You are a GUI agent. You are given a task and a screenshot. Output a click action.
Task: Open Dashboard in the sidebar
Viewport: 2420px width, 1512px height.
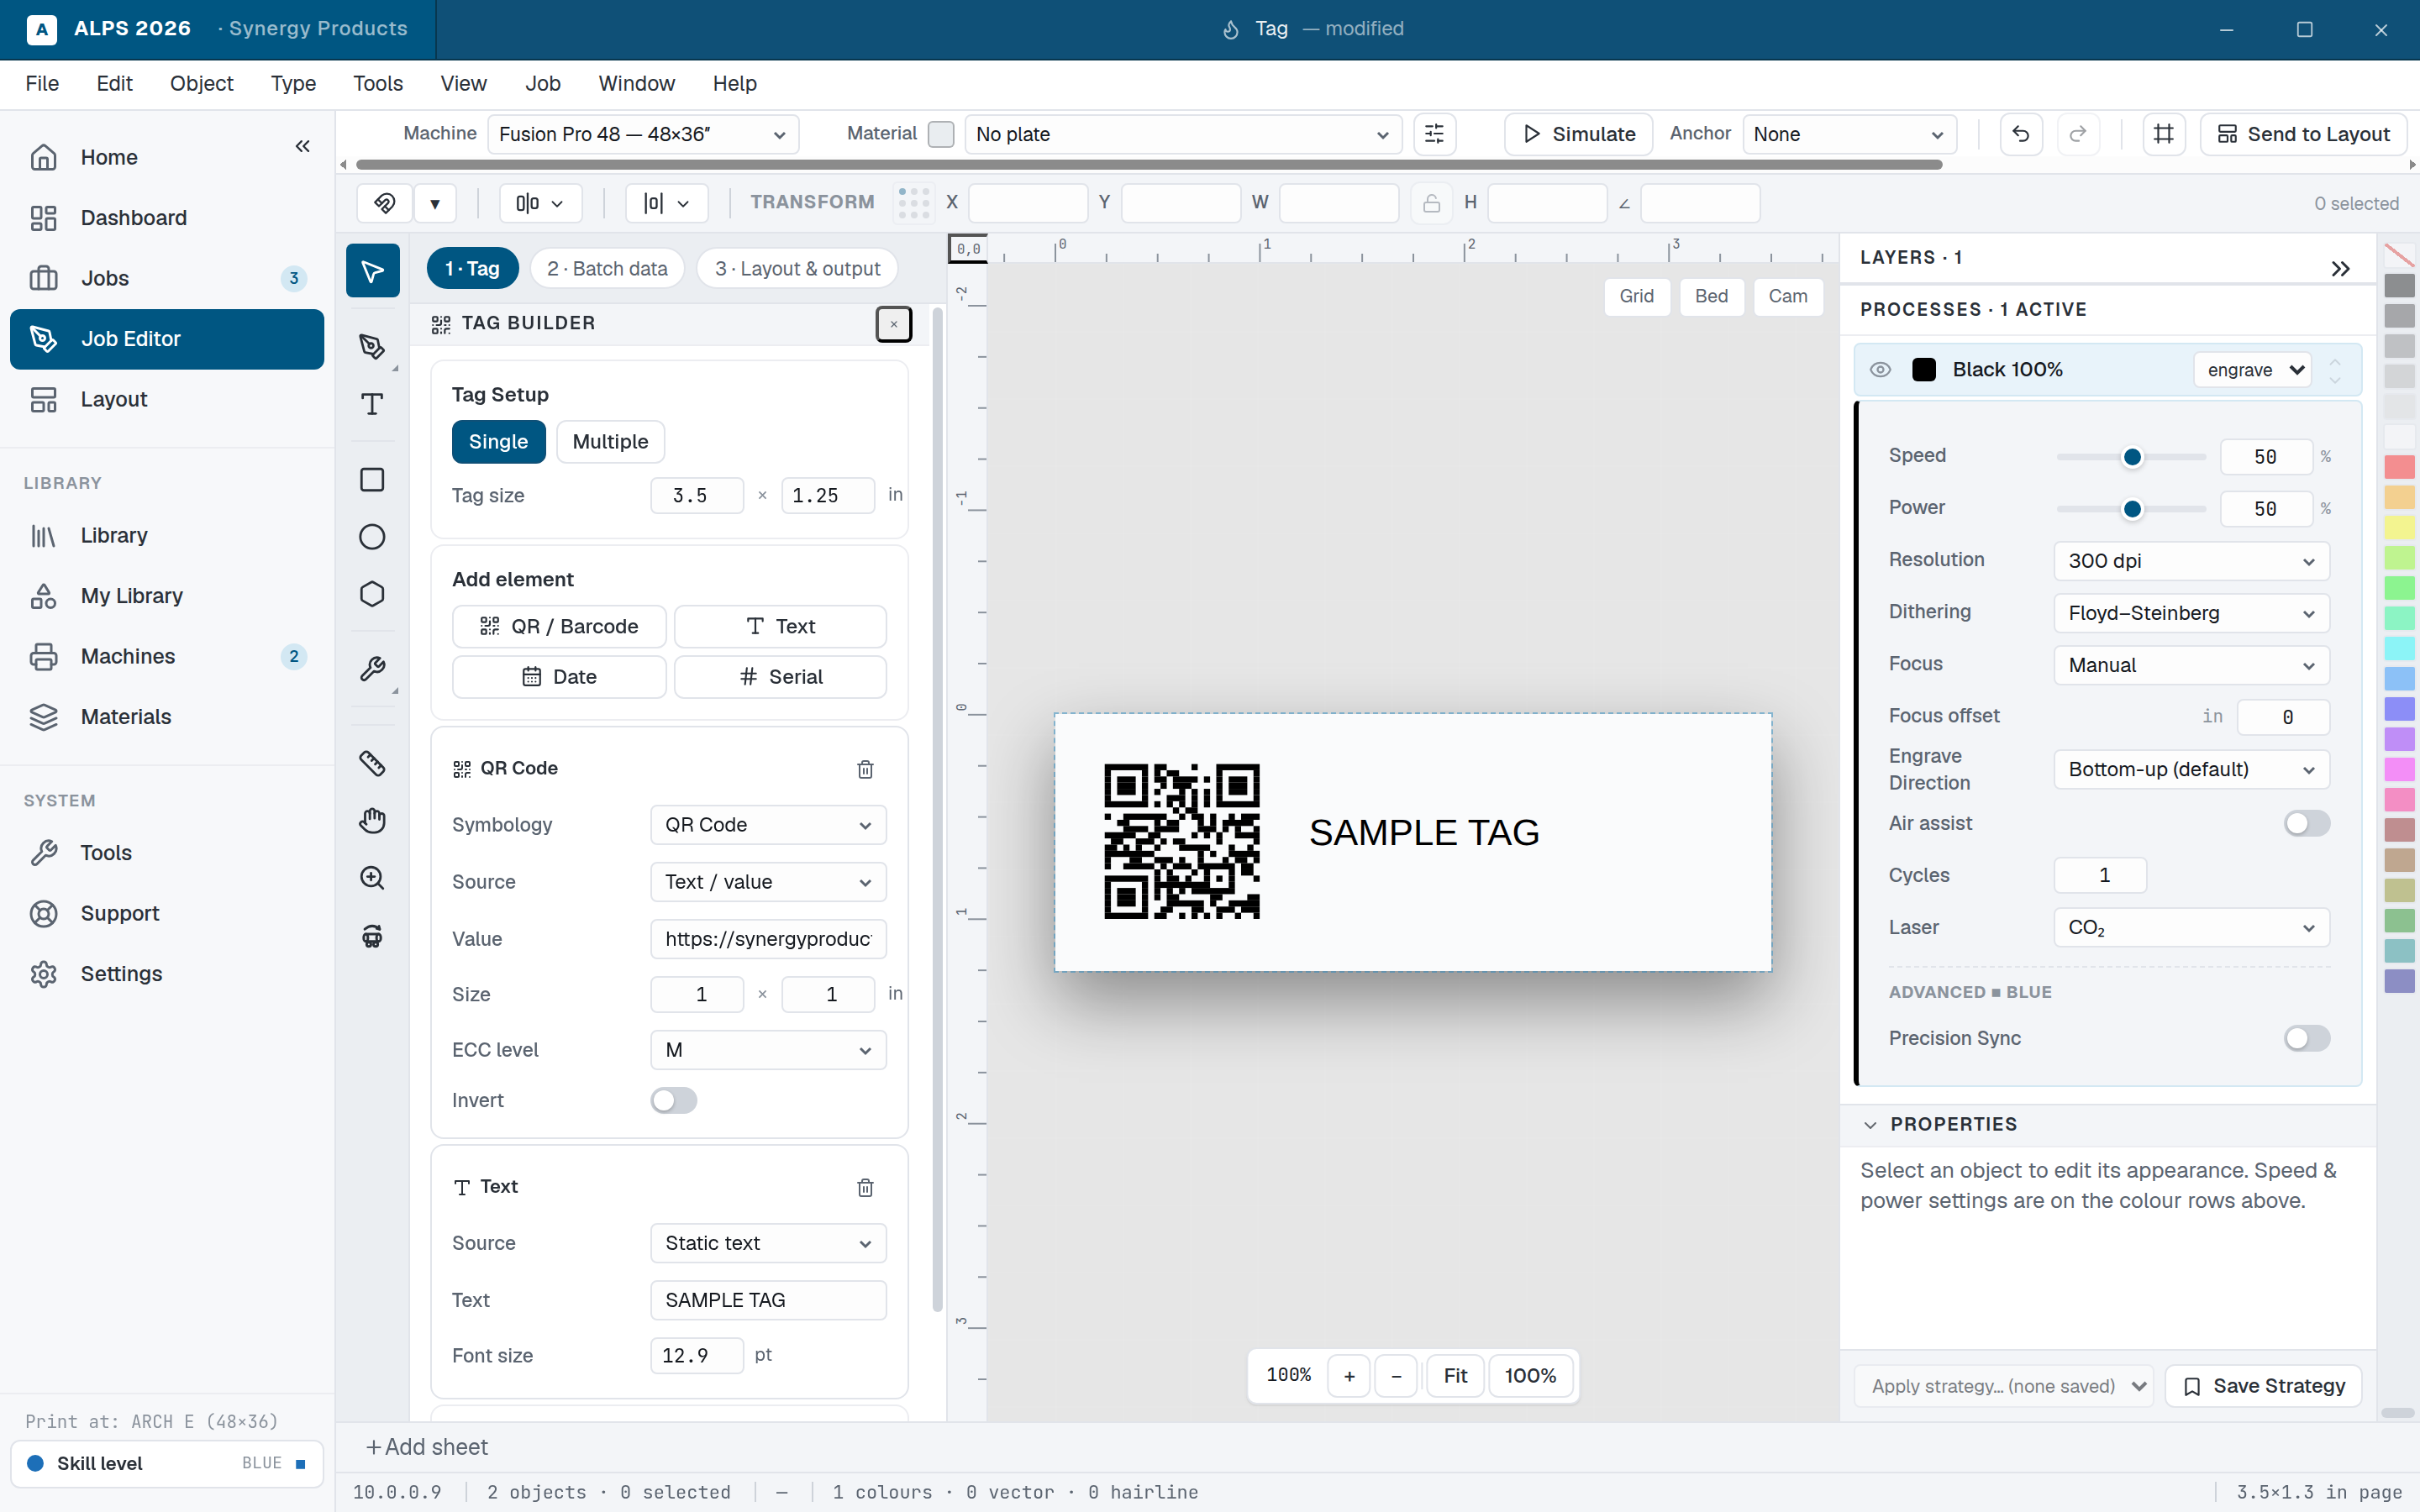(167, 218)
